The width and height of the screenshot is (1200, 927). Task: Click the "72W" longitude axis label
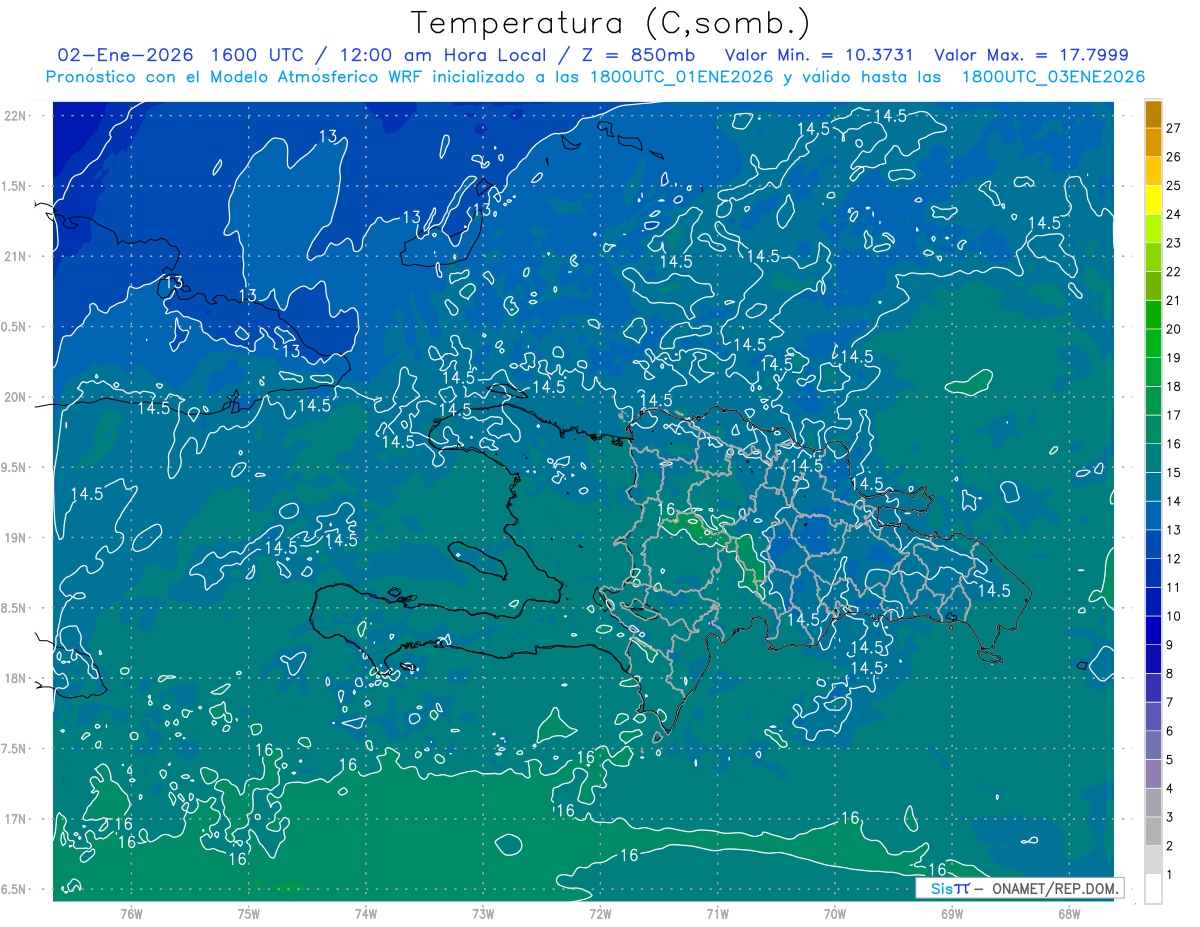pyautogui.click(x=600, y=913)
